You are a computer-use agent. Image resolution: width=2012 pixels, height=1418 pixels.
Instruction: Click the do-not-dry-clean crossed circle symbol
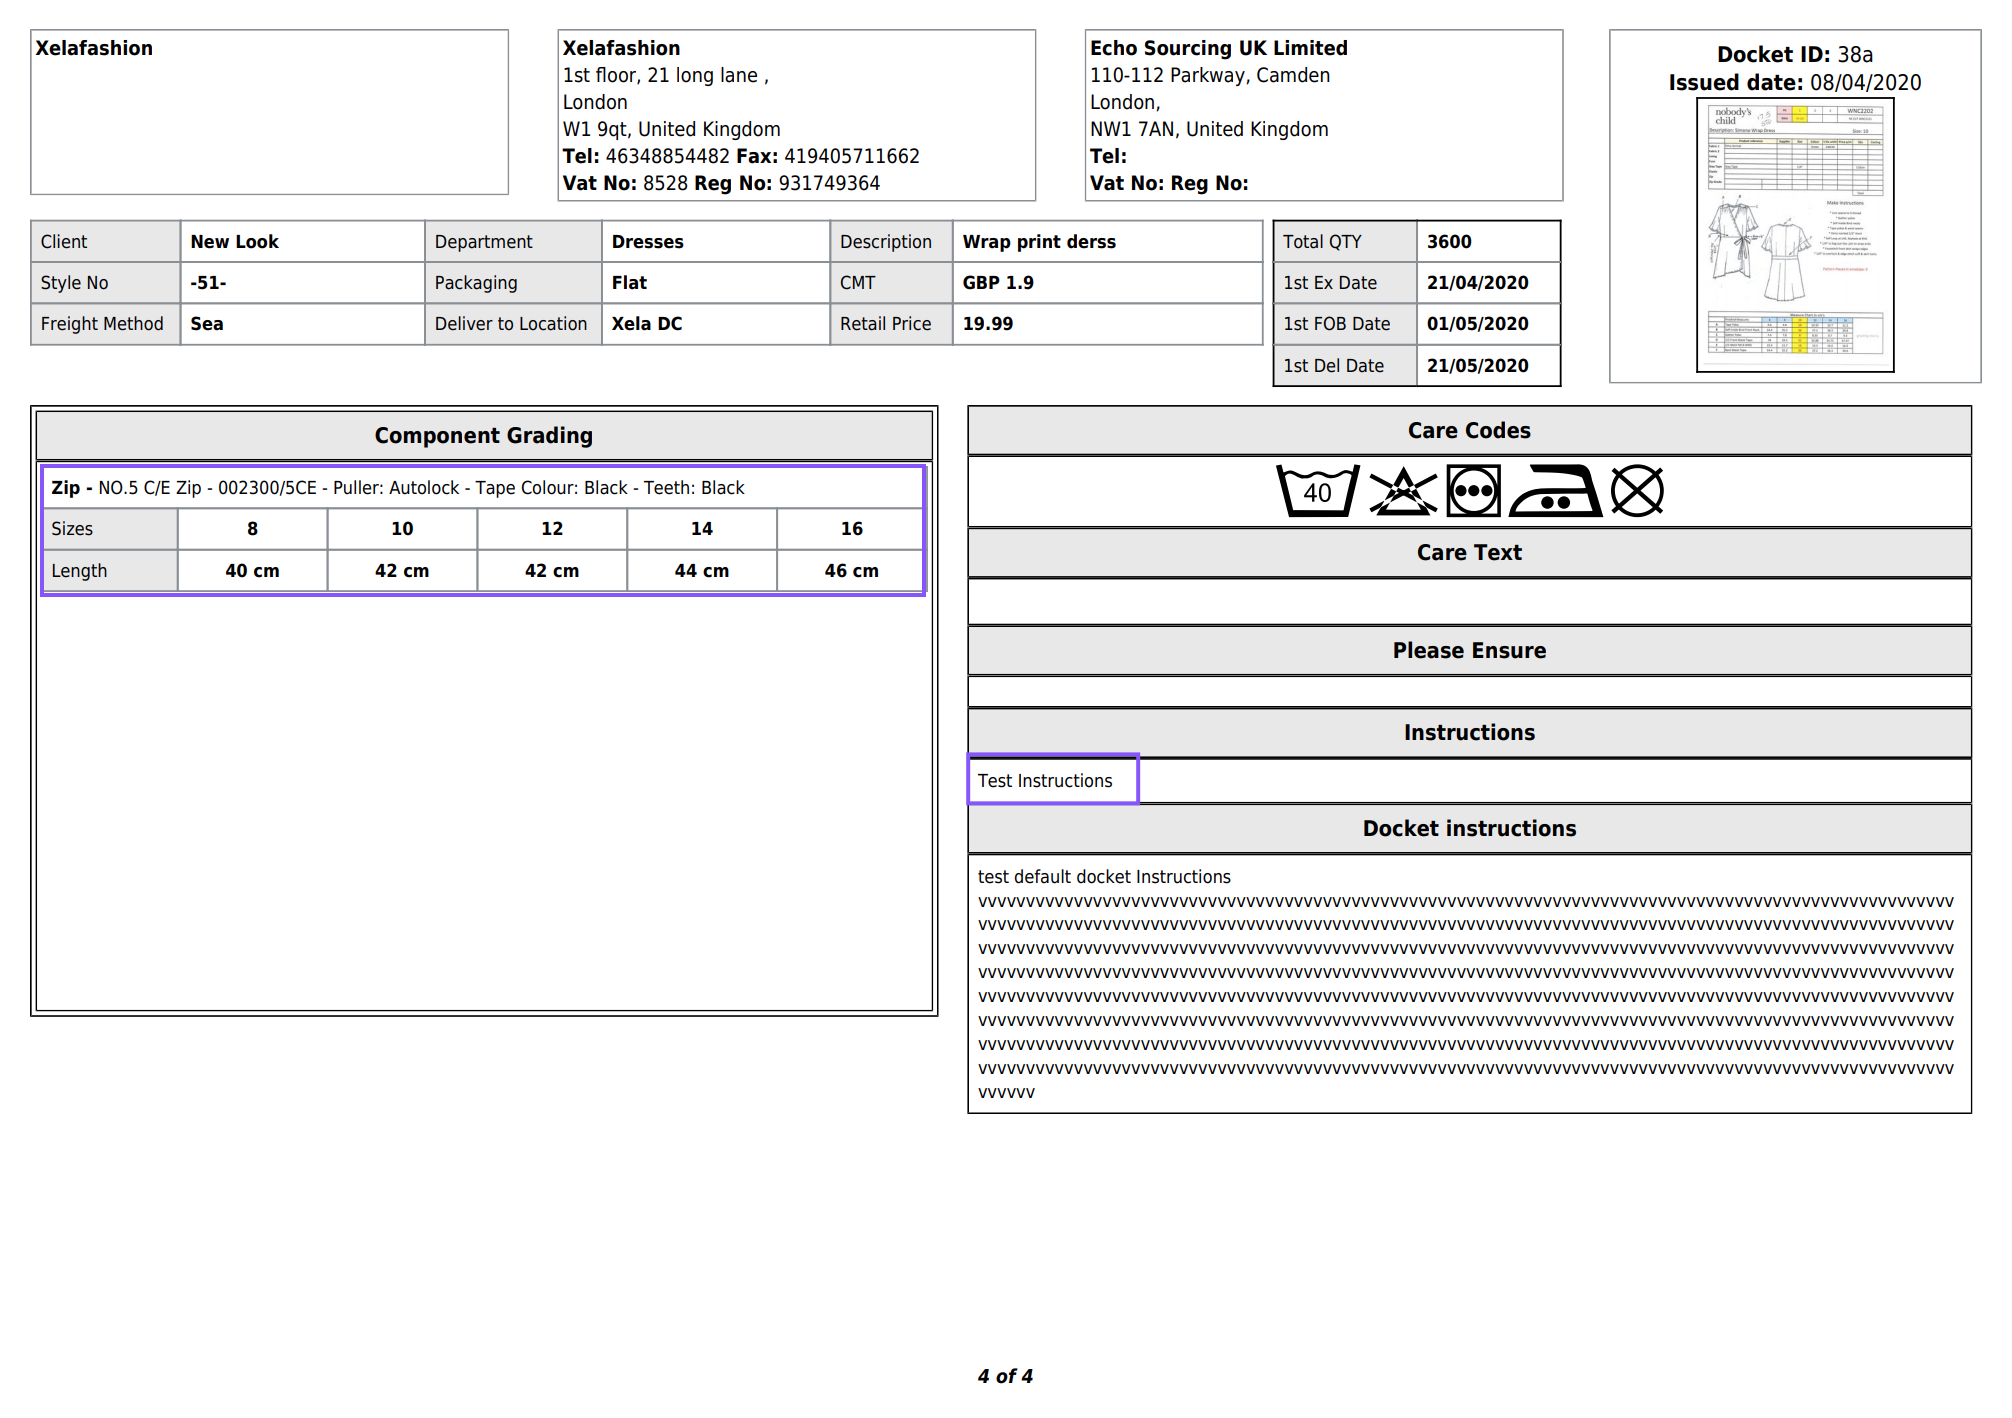tap(1637, 491)
